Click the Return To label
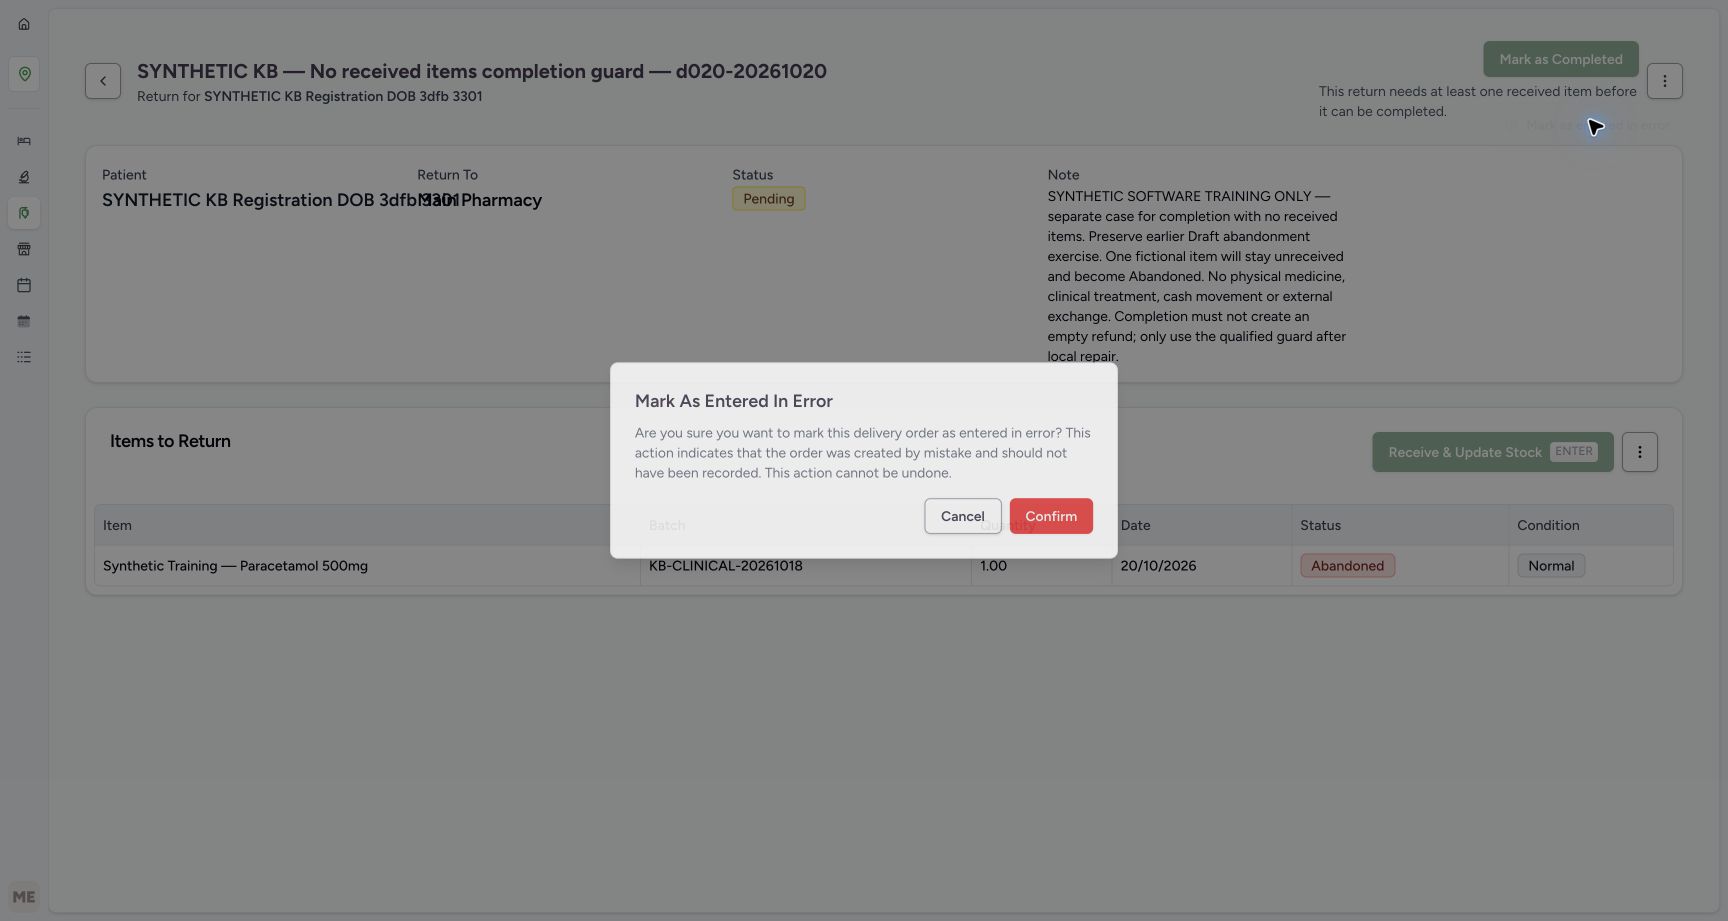Viewport: 1728px width, 921px height. 448,175
